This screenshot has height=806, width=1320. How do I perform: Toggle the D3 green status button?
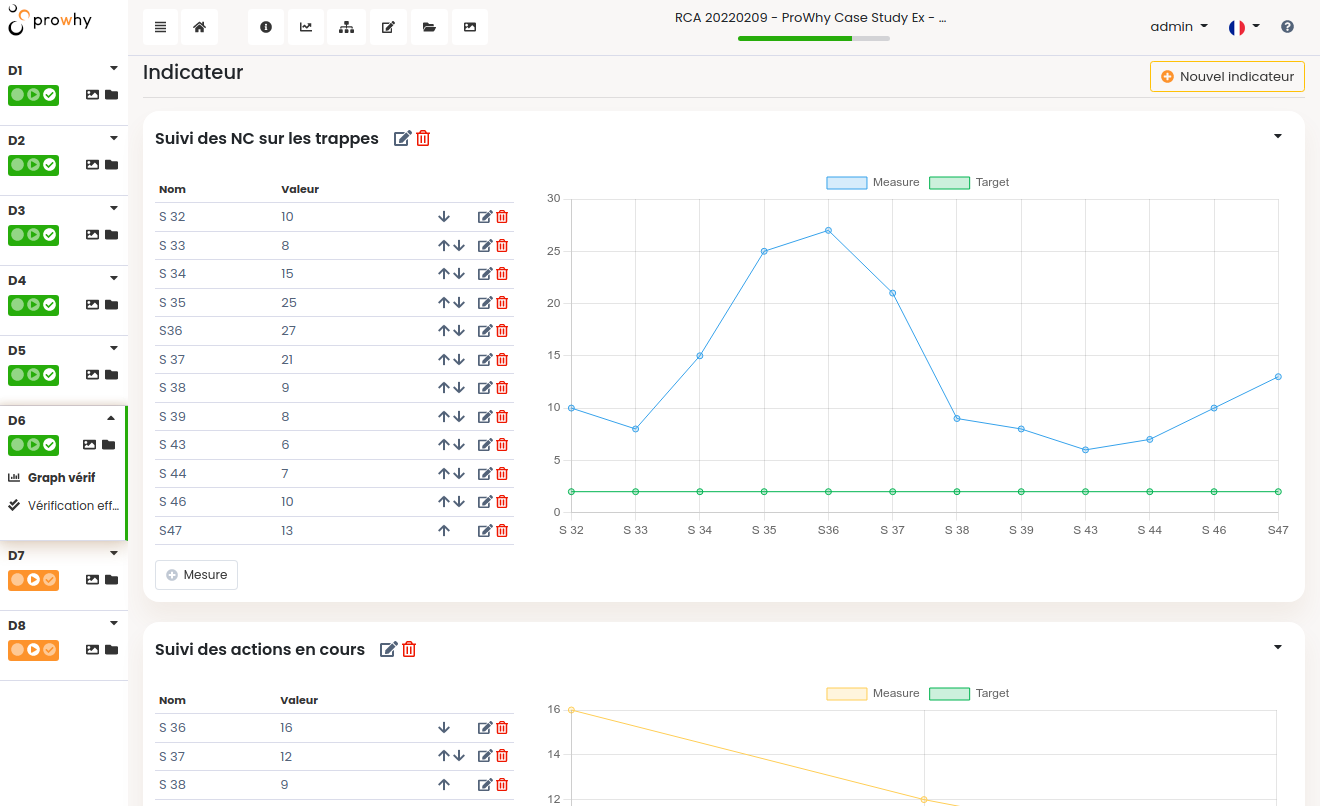(x=33, y=235)
